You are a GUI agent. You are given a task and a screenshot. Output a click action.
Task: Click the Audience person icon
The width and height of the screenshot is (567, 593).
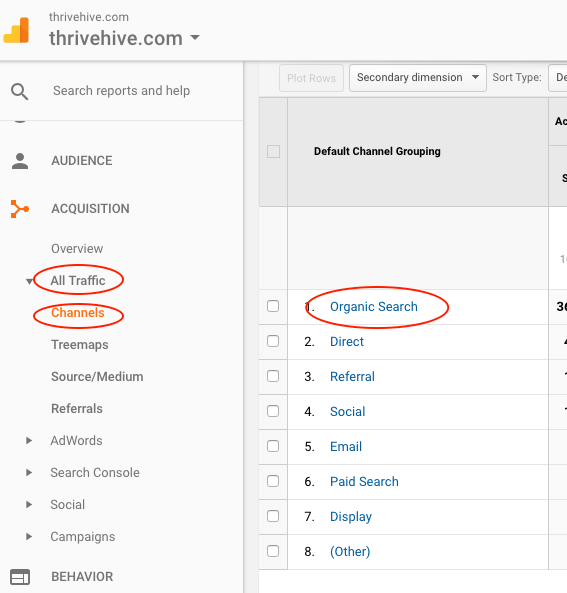pyautogui.click(x=20, y=161)
